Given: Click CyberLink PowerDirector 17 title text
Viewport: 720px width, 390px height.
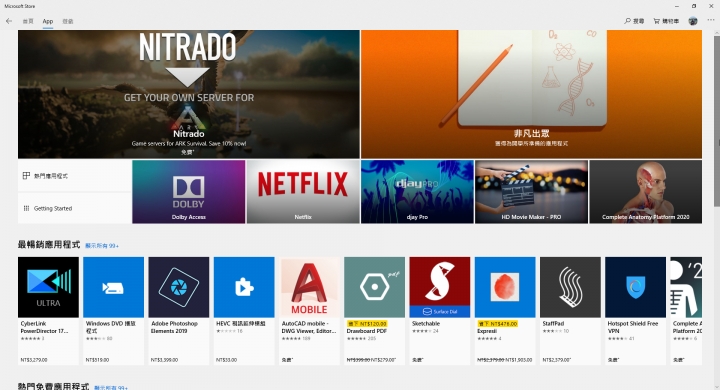Looking at the screenshot, I should tap(44, 327).
